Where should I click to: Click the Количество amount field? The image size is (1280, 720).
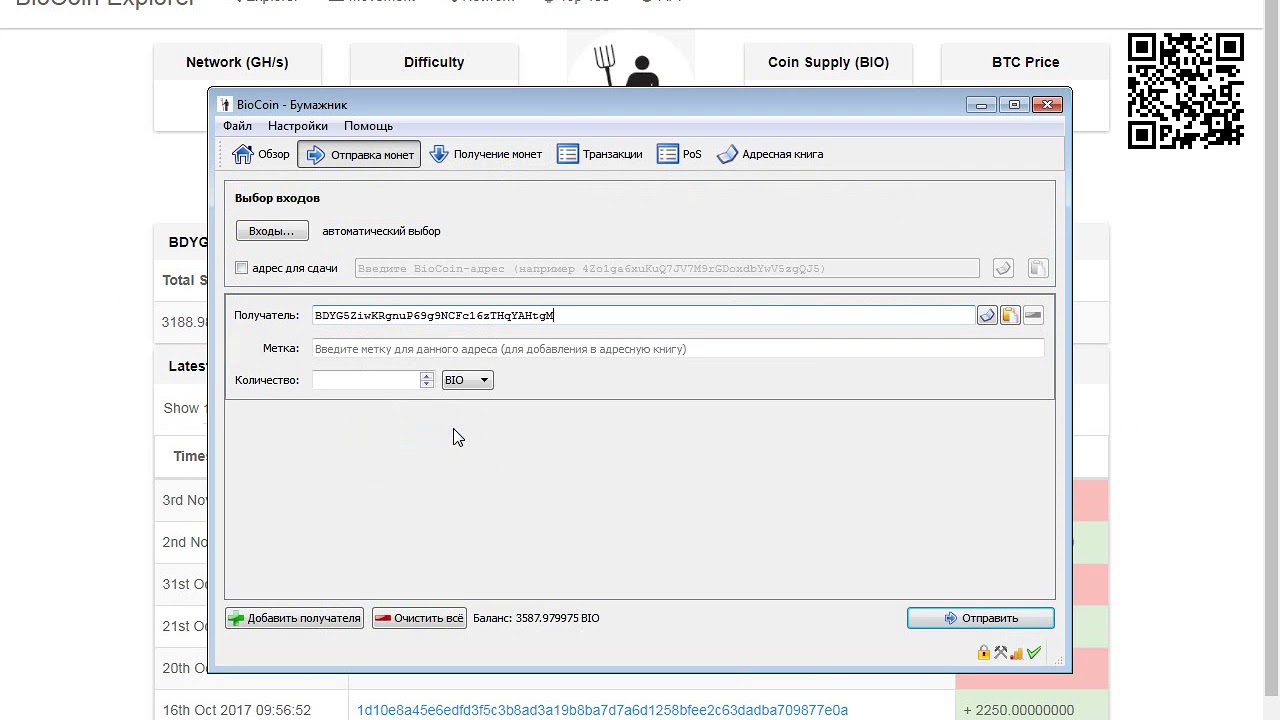[x=366, y=380]
